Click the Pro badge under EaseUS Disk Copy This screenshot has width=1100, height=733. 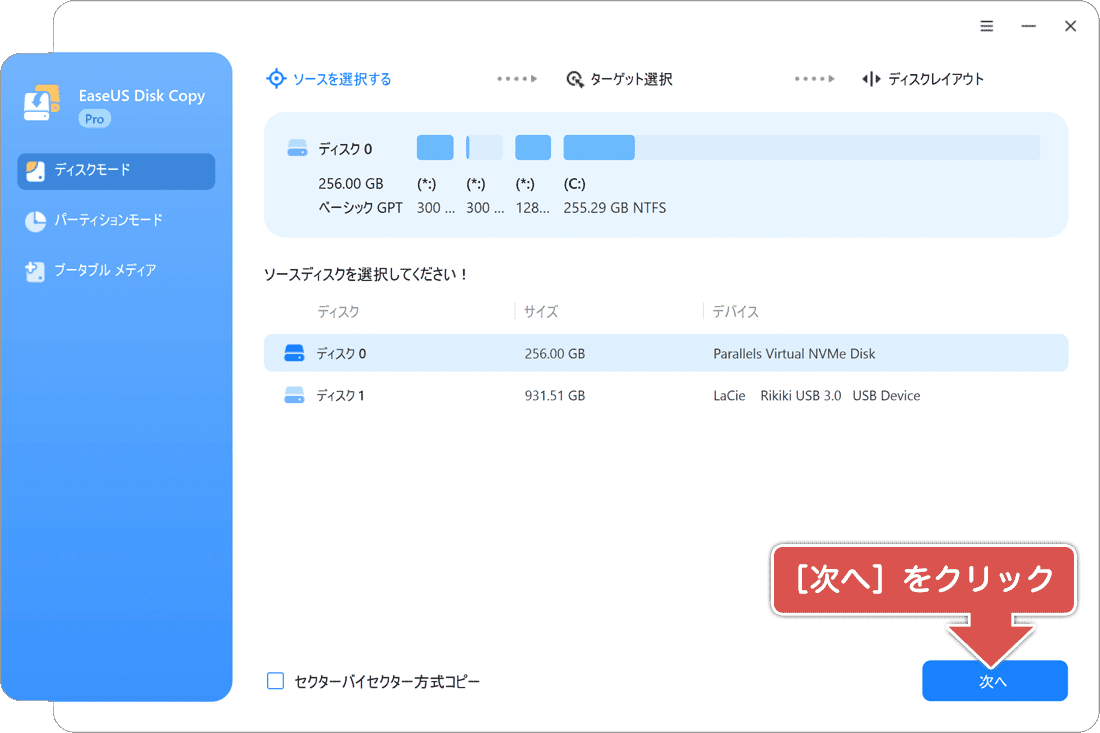(x=94, y=118)
